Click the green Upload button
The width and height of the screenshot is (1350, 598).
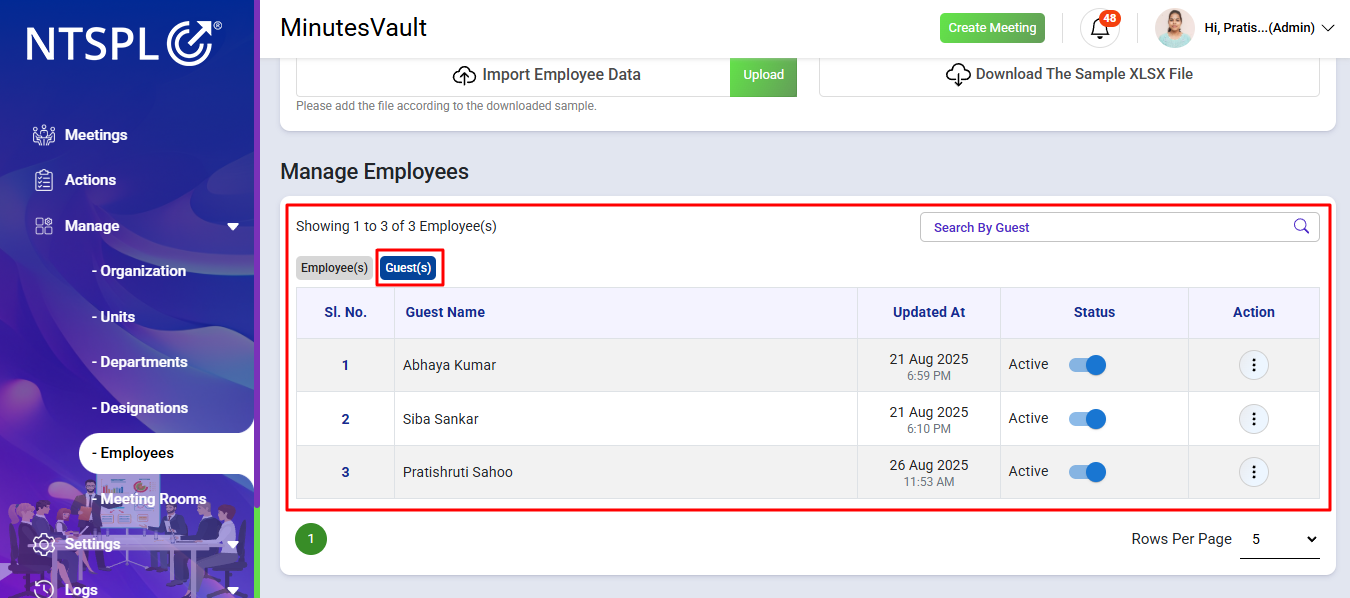[763, 75]
